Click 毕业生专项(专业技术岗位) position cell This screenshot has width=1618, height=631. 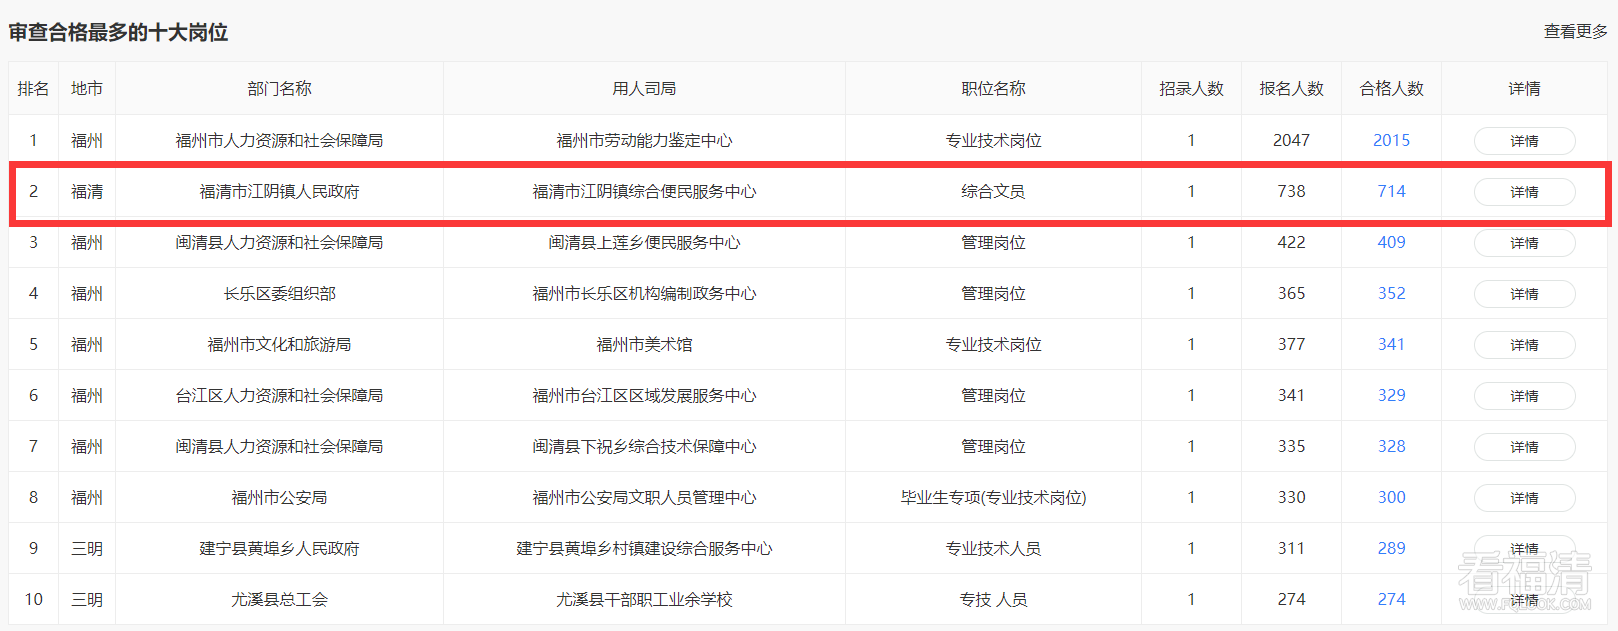click(993, 497)
